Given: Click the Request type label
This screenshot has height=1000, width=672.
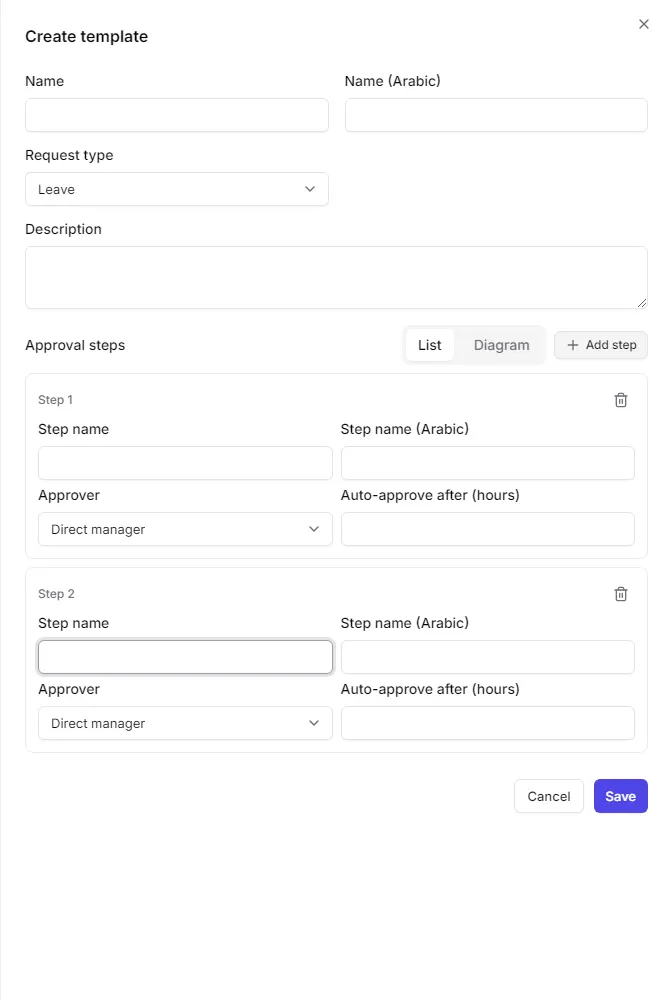Looking at the screenshot, I should click(x=69, y=155).
